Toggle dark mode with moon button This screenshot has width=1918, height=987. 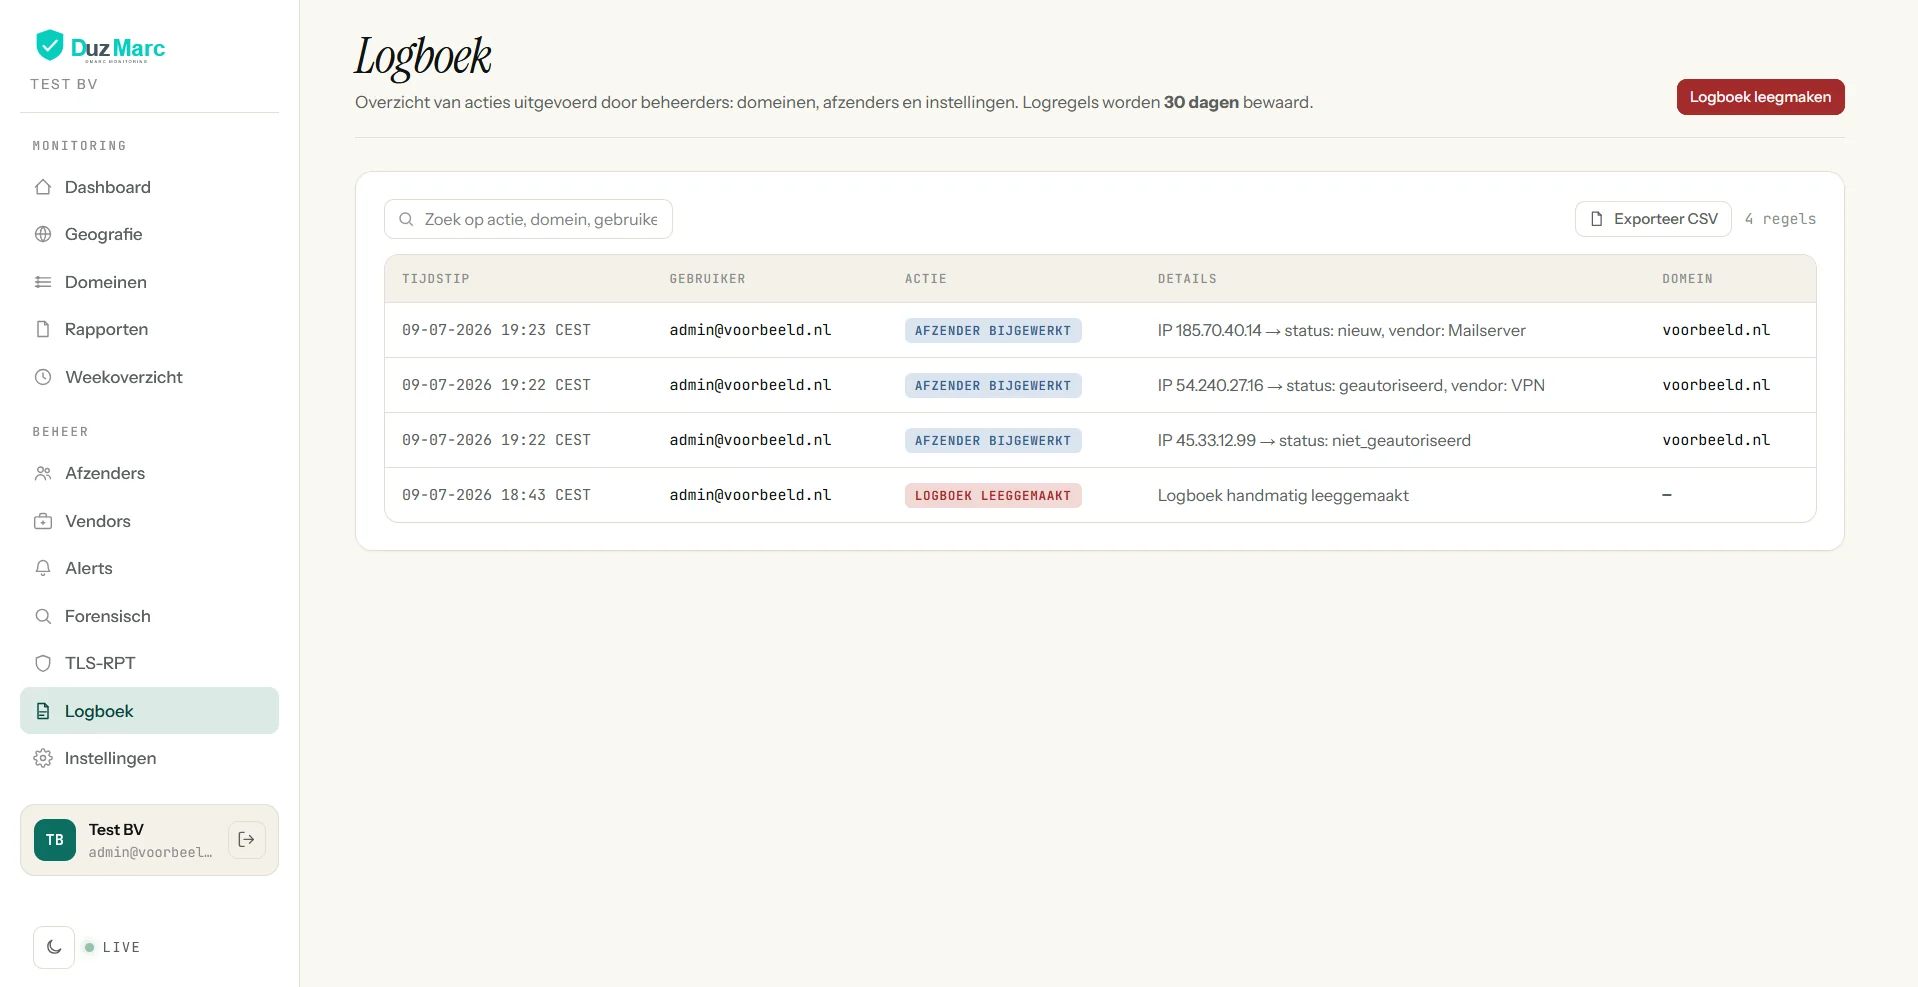[54, 947]
